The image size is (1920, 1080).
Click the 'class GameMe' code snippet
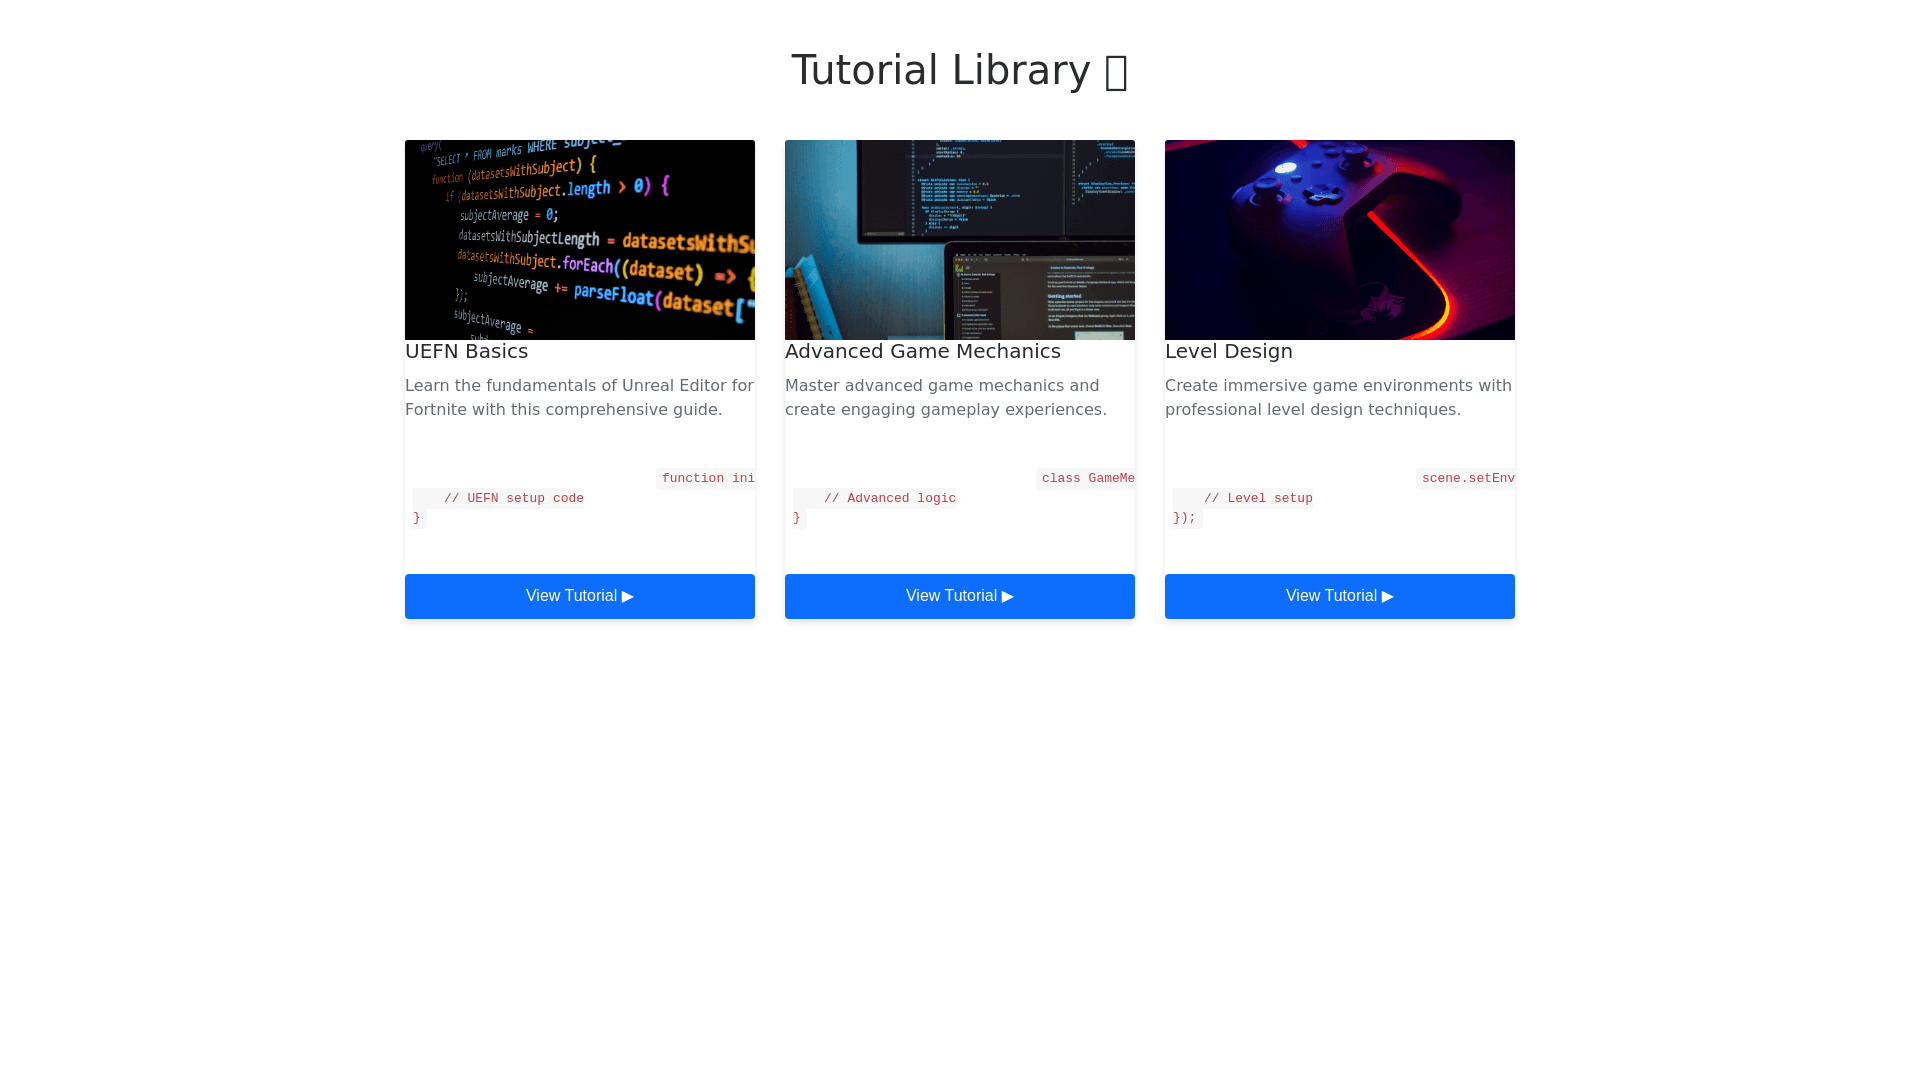1087,479
